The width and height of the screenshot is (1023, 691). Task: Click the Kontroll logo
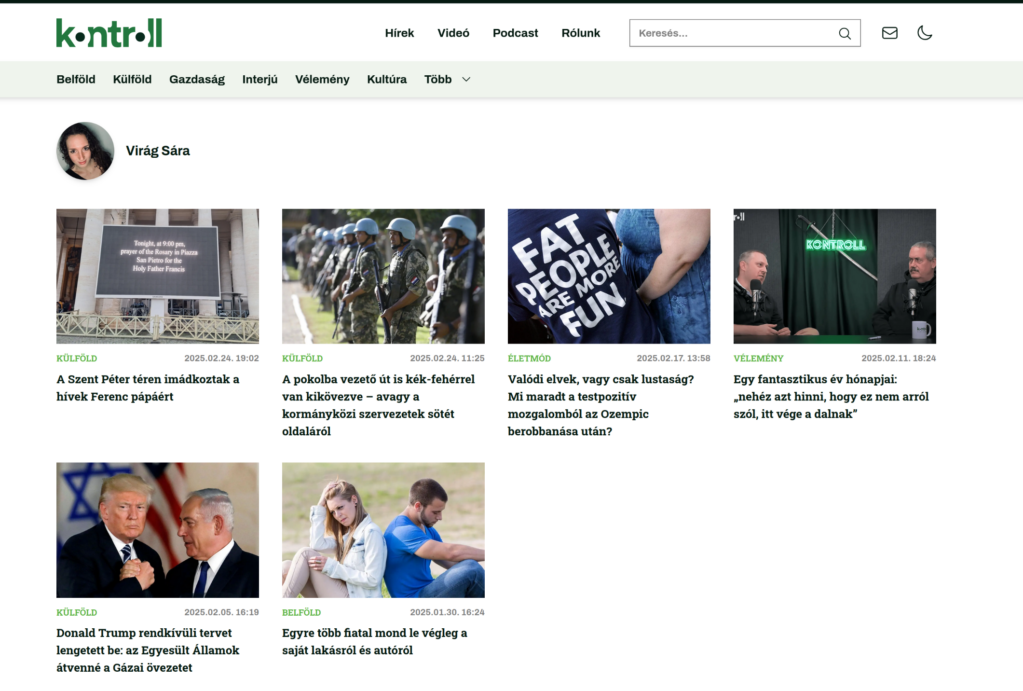coord(109,33)
